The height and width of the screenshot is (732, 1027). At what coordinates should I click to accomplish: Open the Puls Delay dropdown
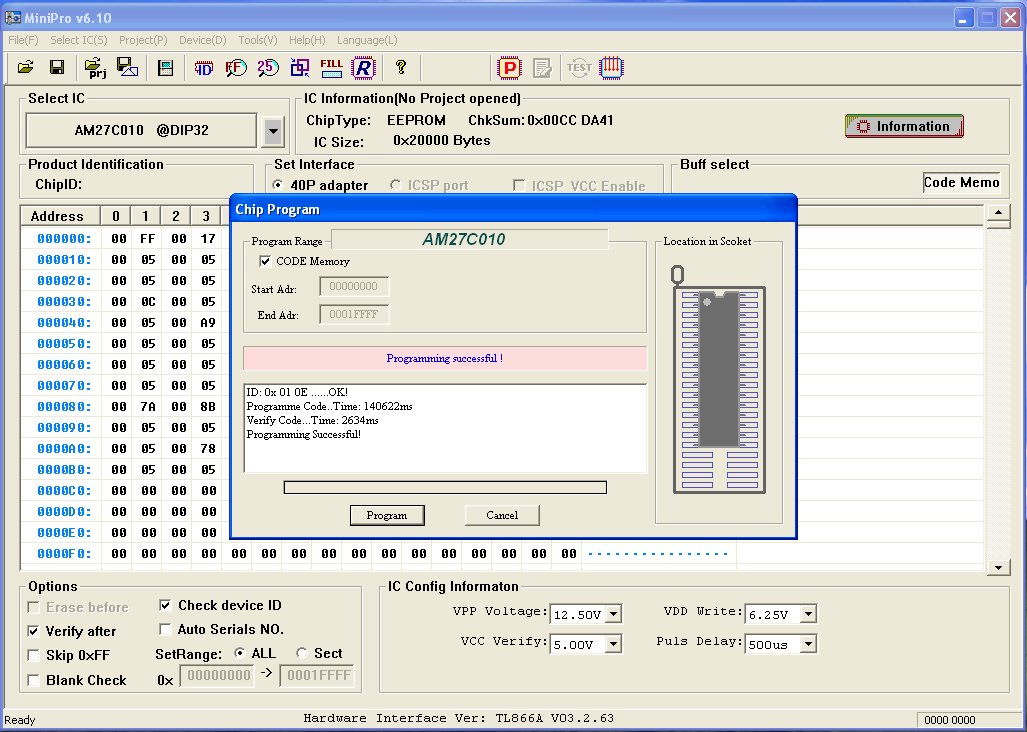click(x=808, y=644)
